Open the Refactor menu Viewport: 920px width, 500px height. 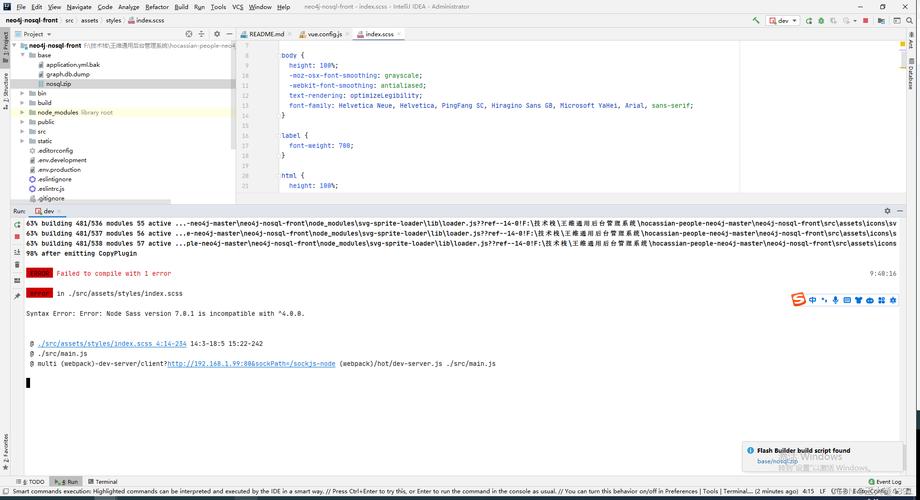pos(157,7)
